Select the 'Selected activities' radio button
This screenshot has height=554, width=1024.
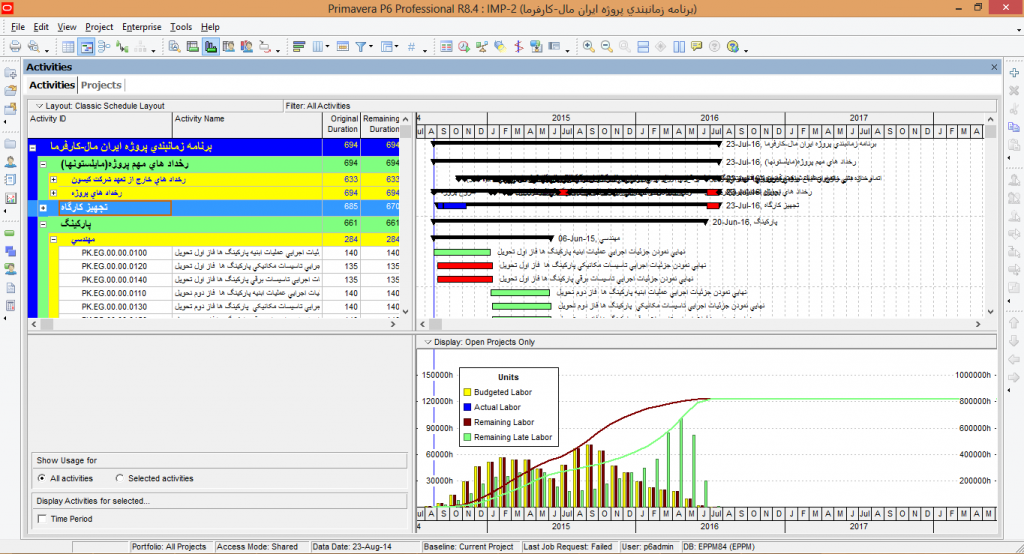point(120,478)
